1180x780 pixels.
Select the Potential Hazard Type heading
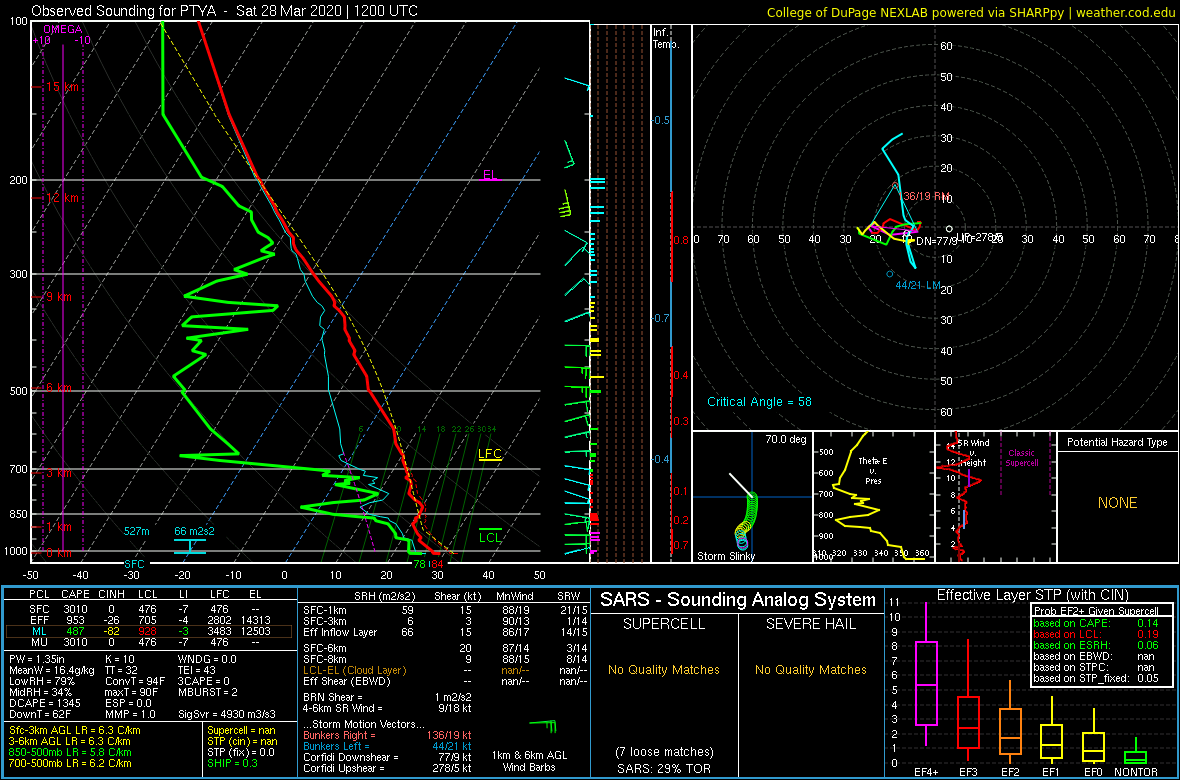[x=1118, y=443]
